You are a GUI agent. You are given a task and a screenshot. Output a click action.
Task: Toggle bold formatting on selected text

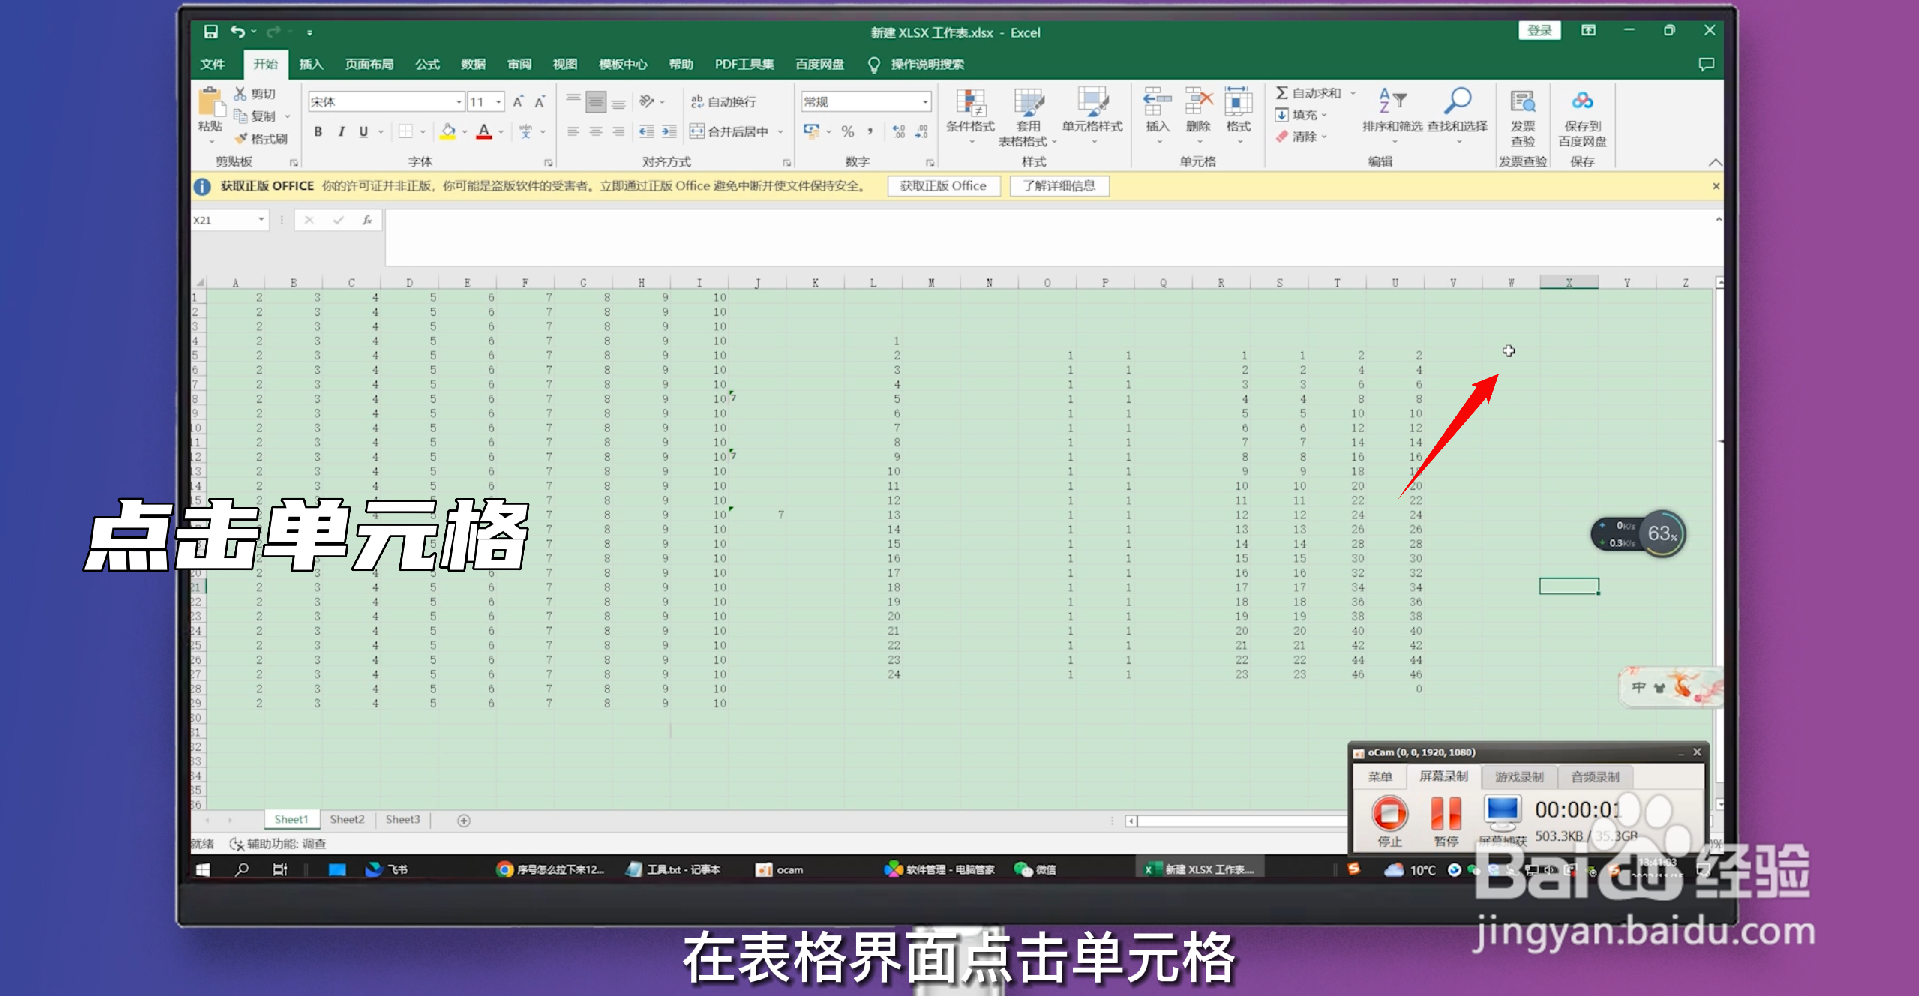[318, 131]
